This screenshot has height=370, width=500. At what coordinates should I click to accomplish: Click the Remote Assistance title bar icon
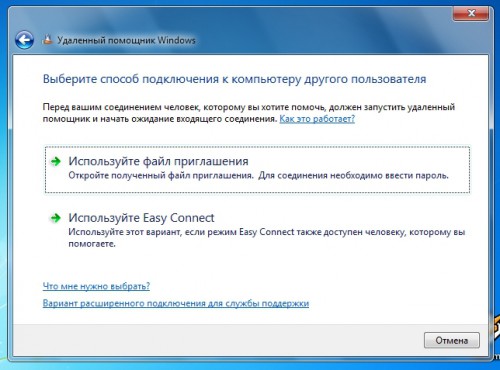(48, 40)
